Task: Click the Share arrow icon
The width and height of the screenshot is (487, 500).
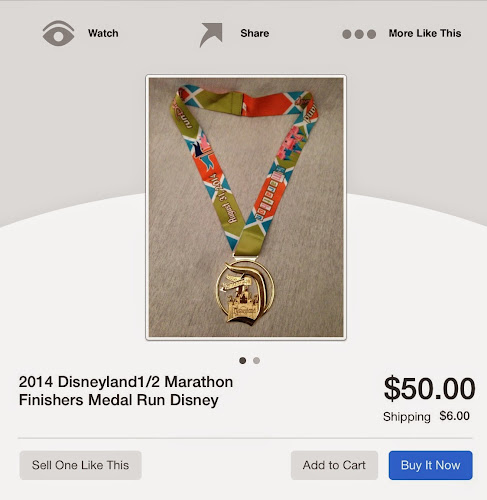Action: pos(211,35)
